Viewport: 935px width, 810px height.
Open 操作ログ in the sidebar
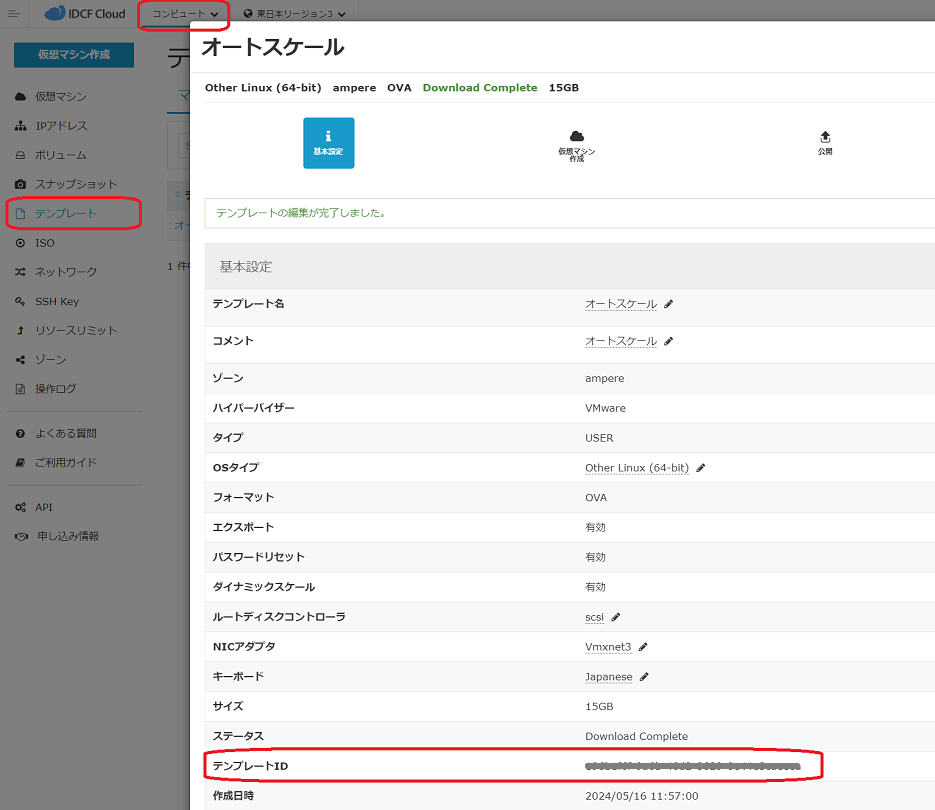(56, 389)
